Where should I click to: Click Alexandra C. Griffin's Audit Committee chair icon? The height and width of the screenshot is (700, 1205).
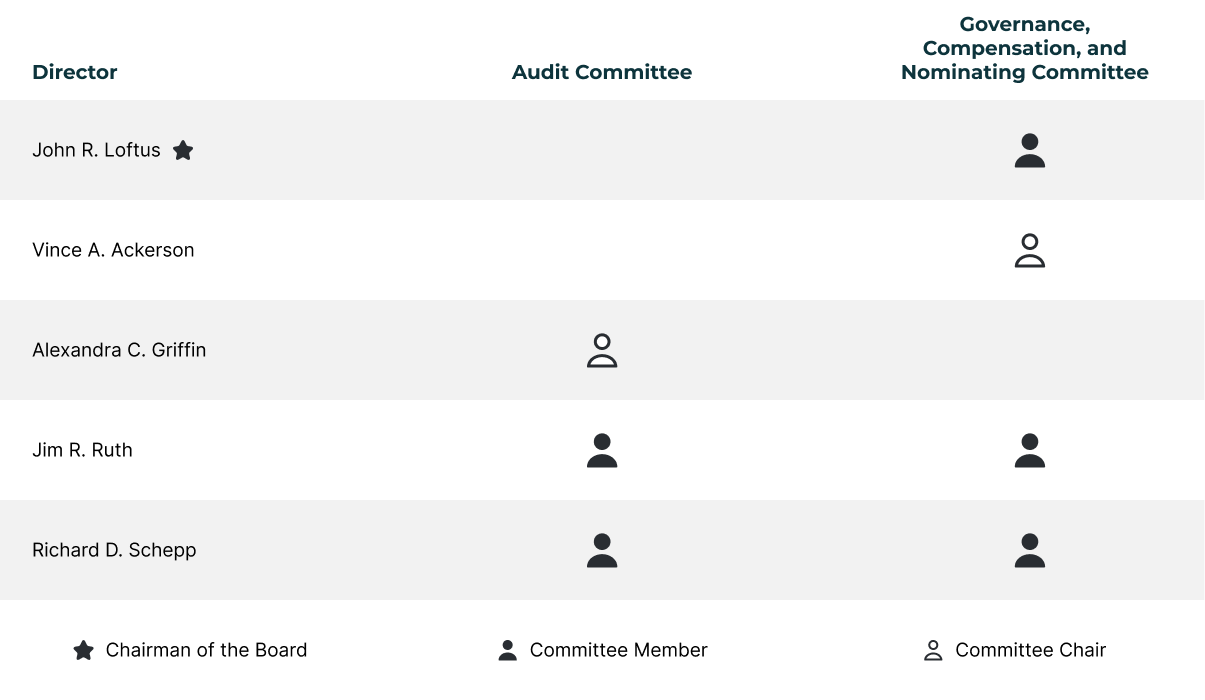click(x=602, y=351)
